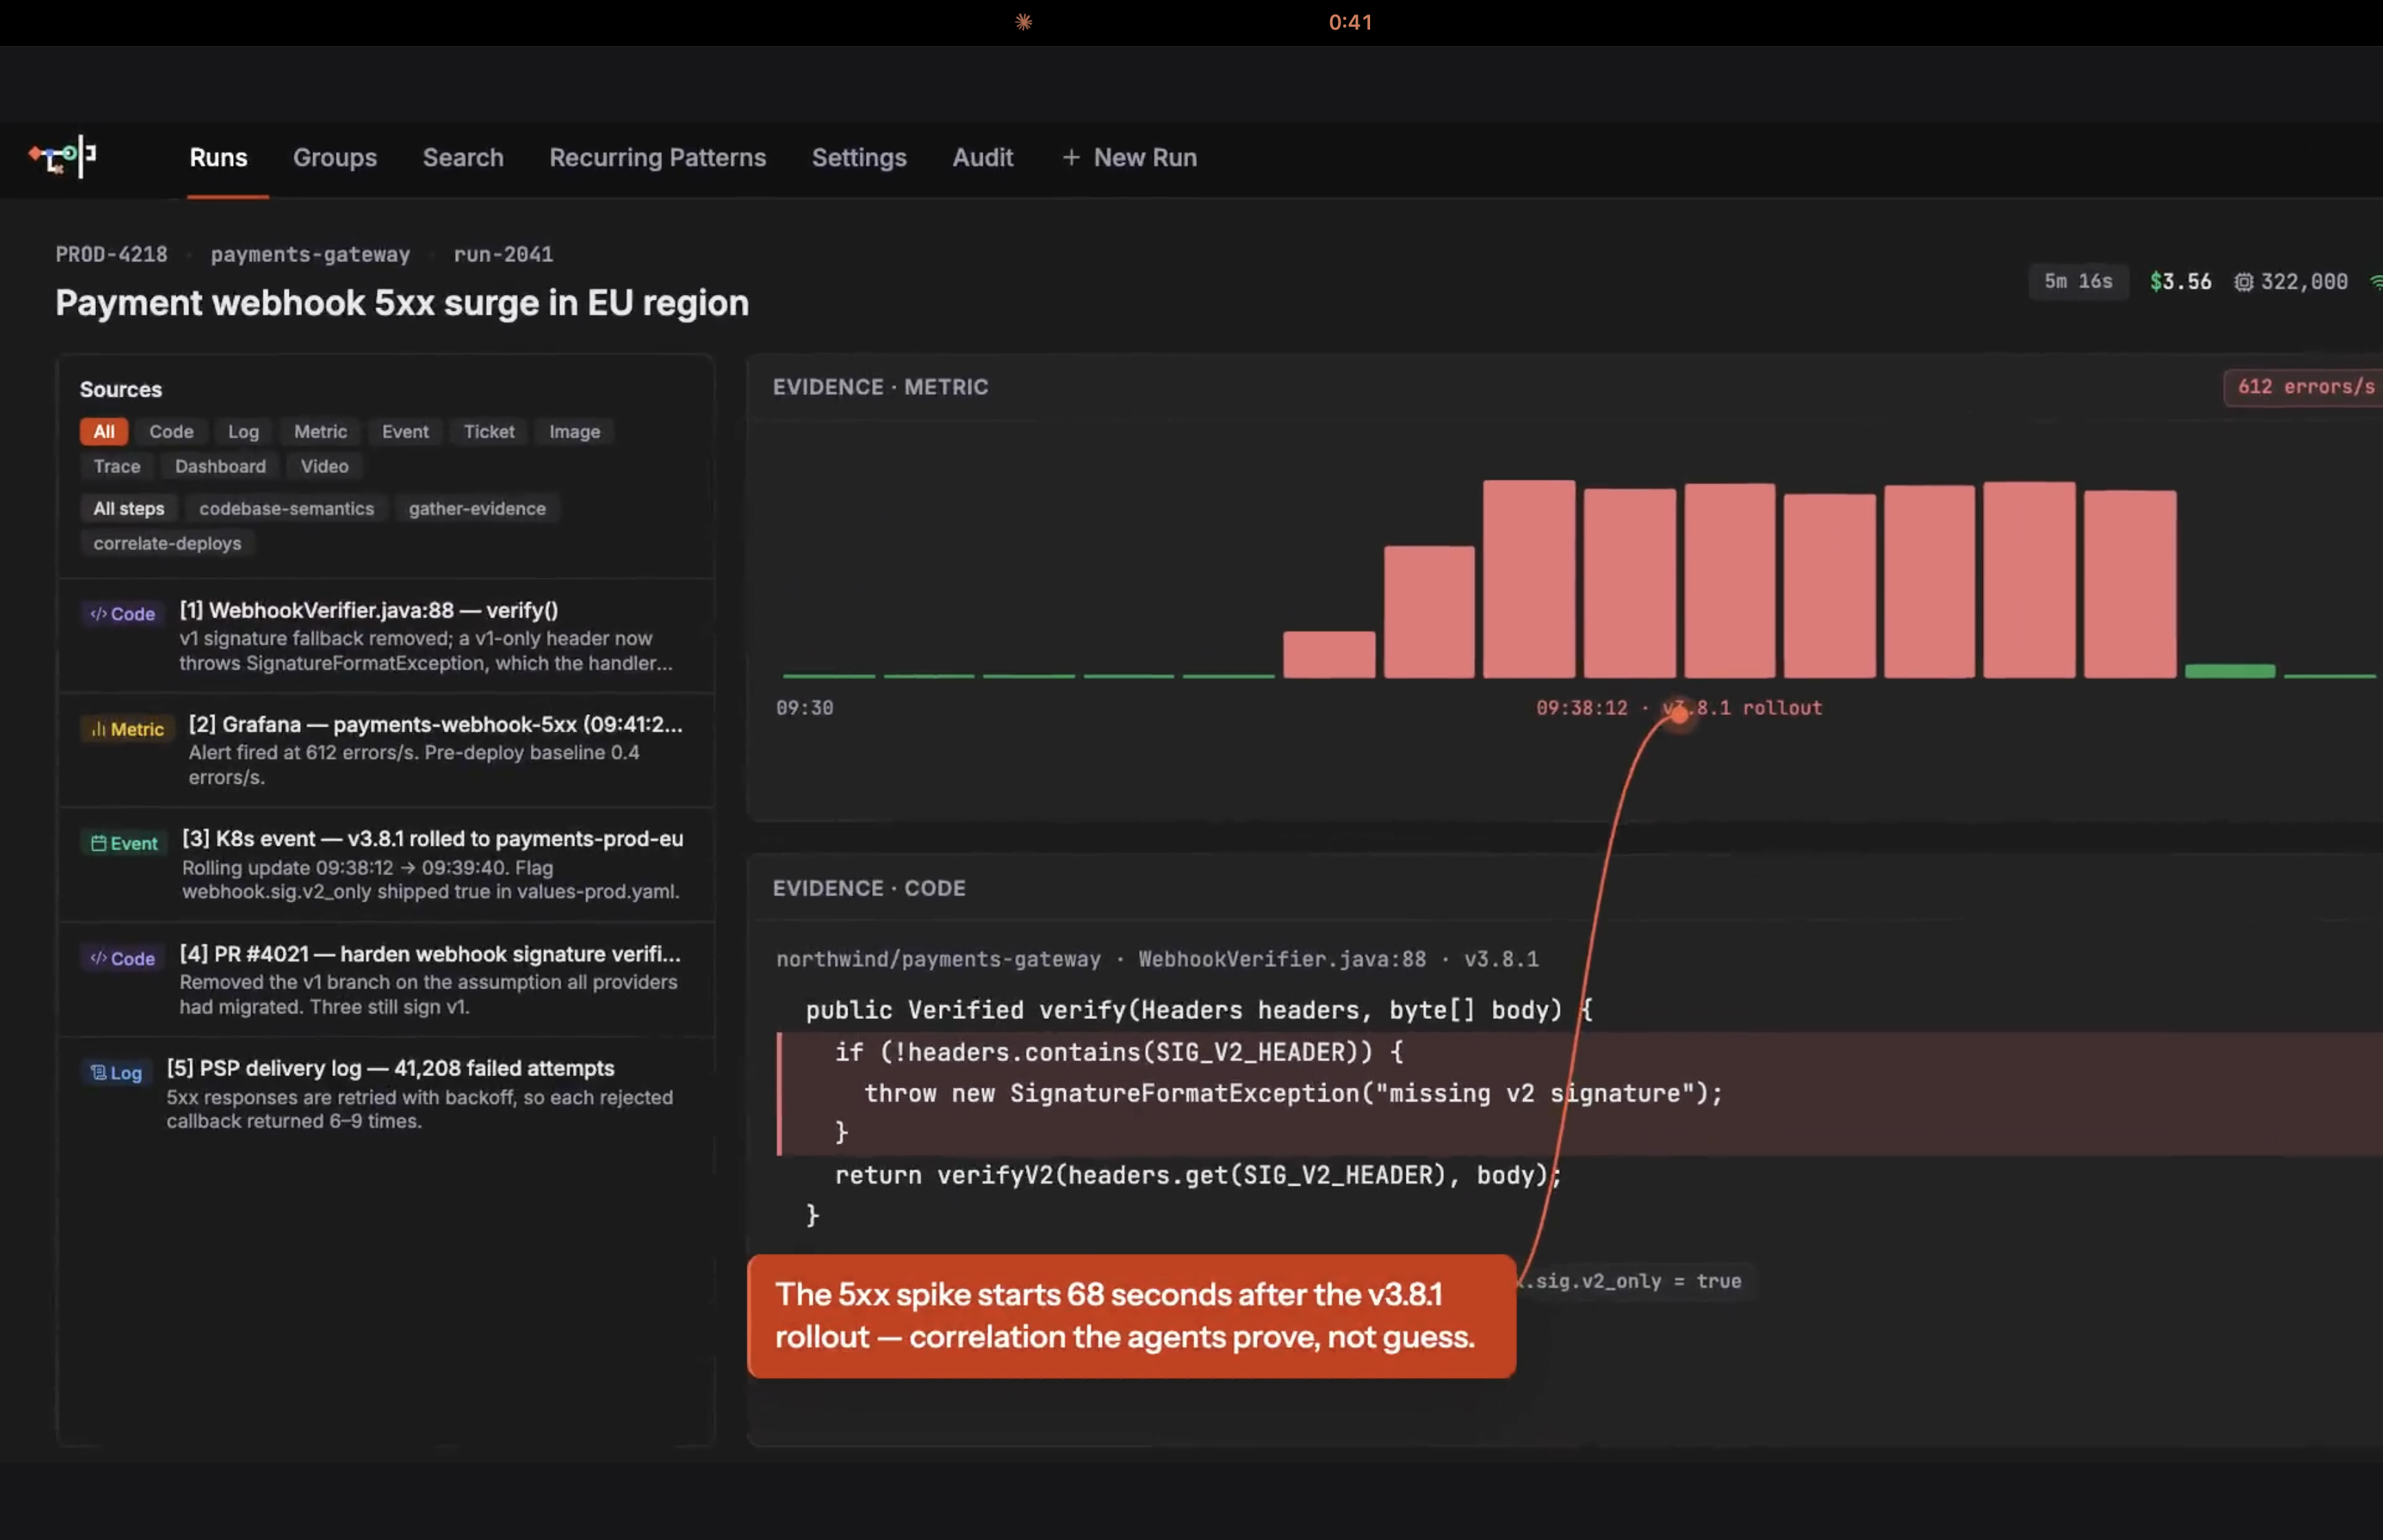Click the star icon in top bar

(x=1023, y=21)
